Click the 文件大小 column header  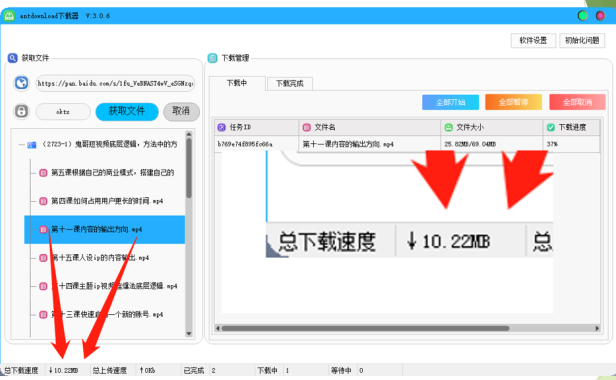pyautogui.click(x=492, y=127)
